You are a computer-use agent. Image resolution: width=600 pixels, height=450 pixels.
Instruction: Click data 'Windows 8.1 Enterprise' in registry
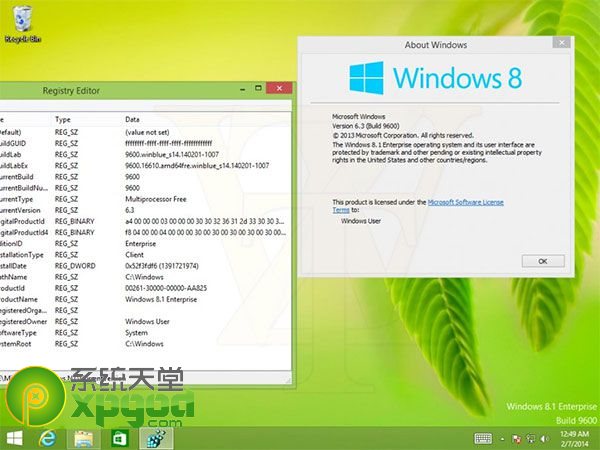tap(161, 299)
